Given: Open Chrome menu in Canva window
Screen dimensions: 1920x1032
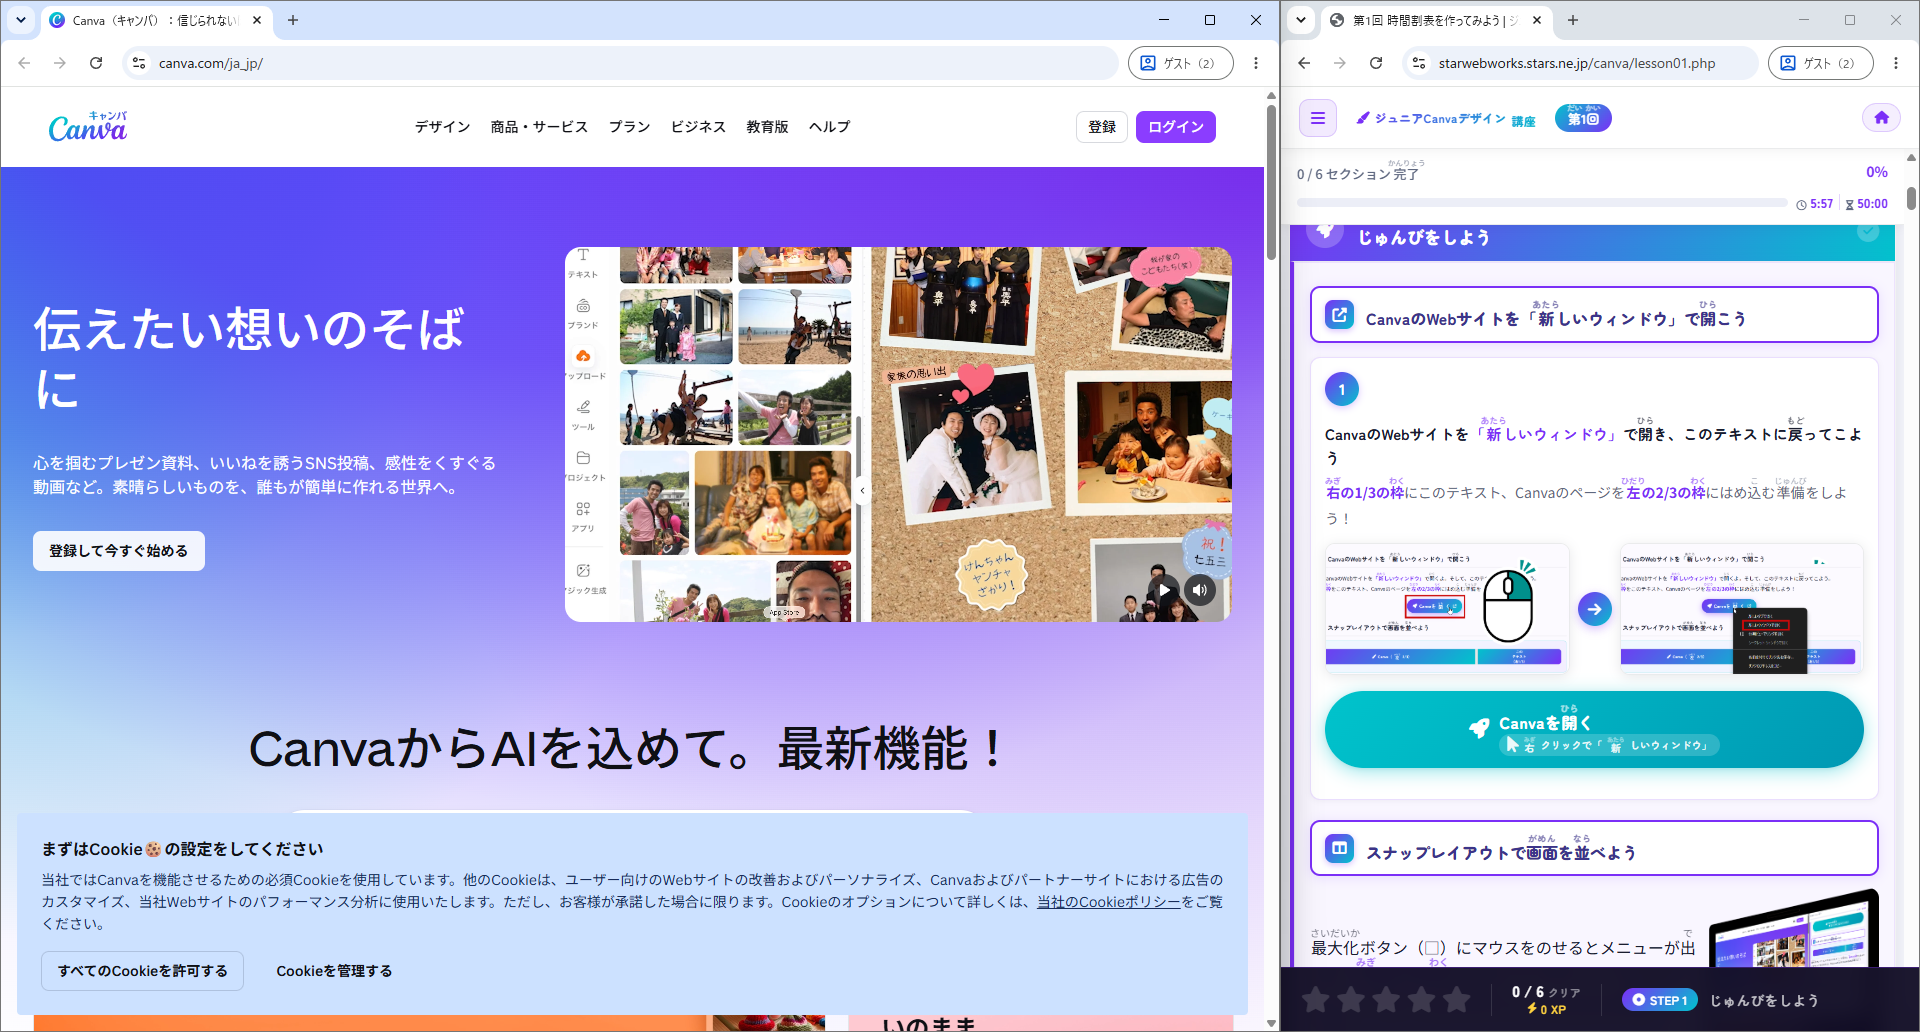Looking at the screenshot, I should point(1256,63).
